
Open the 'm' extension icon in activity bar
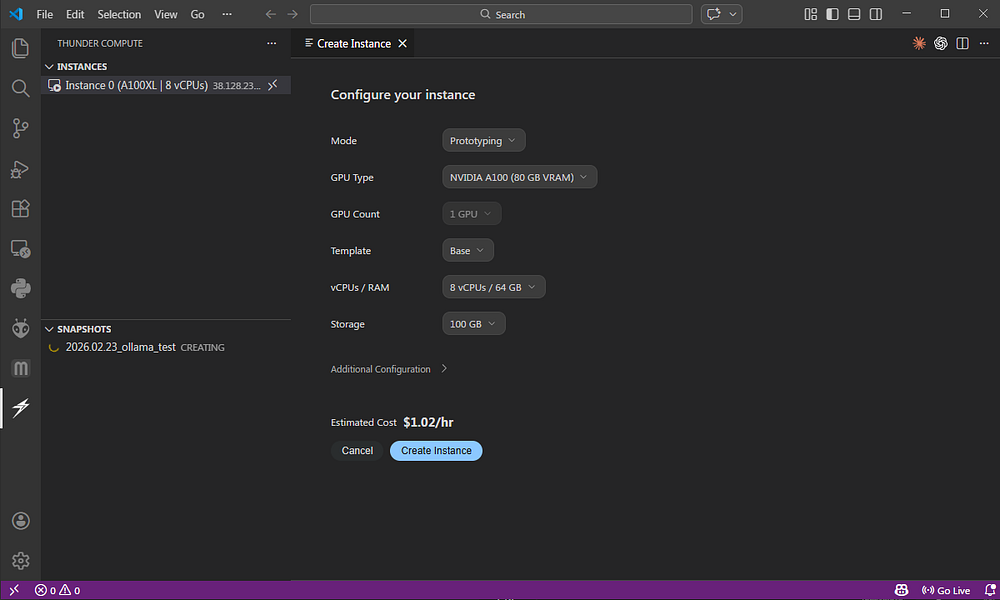pyautogui.click(x=20, y=368)
